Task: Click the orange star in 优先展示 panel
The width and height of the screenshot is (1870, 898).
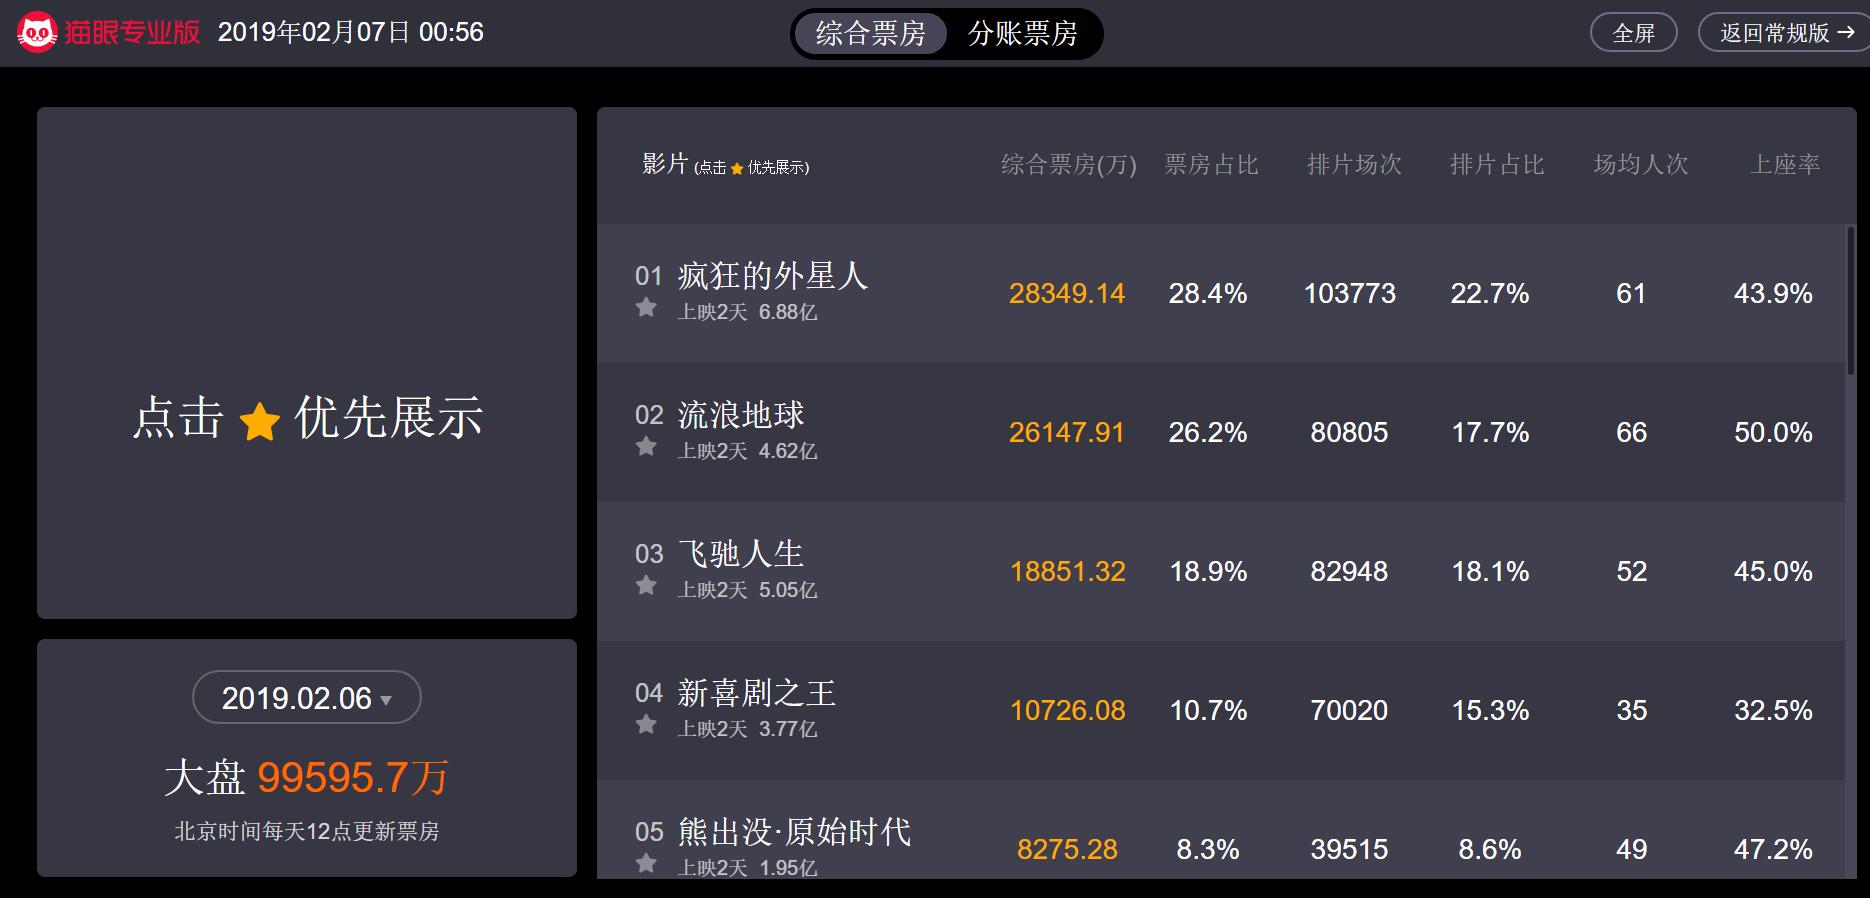Action: click(260, 421)
